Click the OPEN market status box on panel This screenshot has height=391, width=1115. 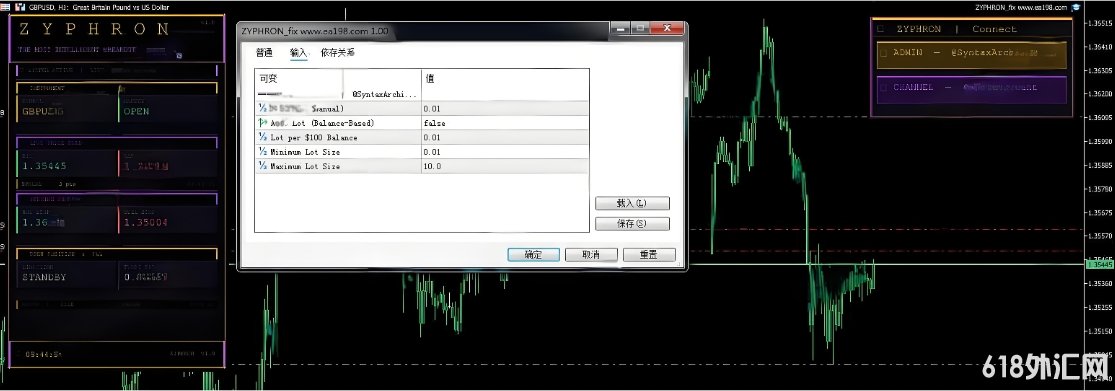(x=168, y=109)
